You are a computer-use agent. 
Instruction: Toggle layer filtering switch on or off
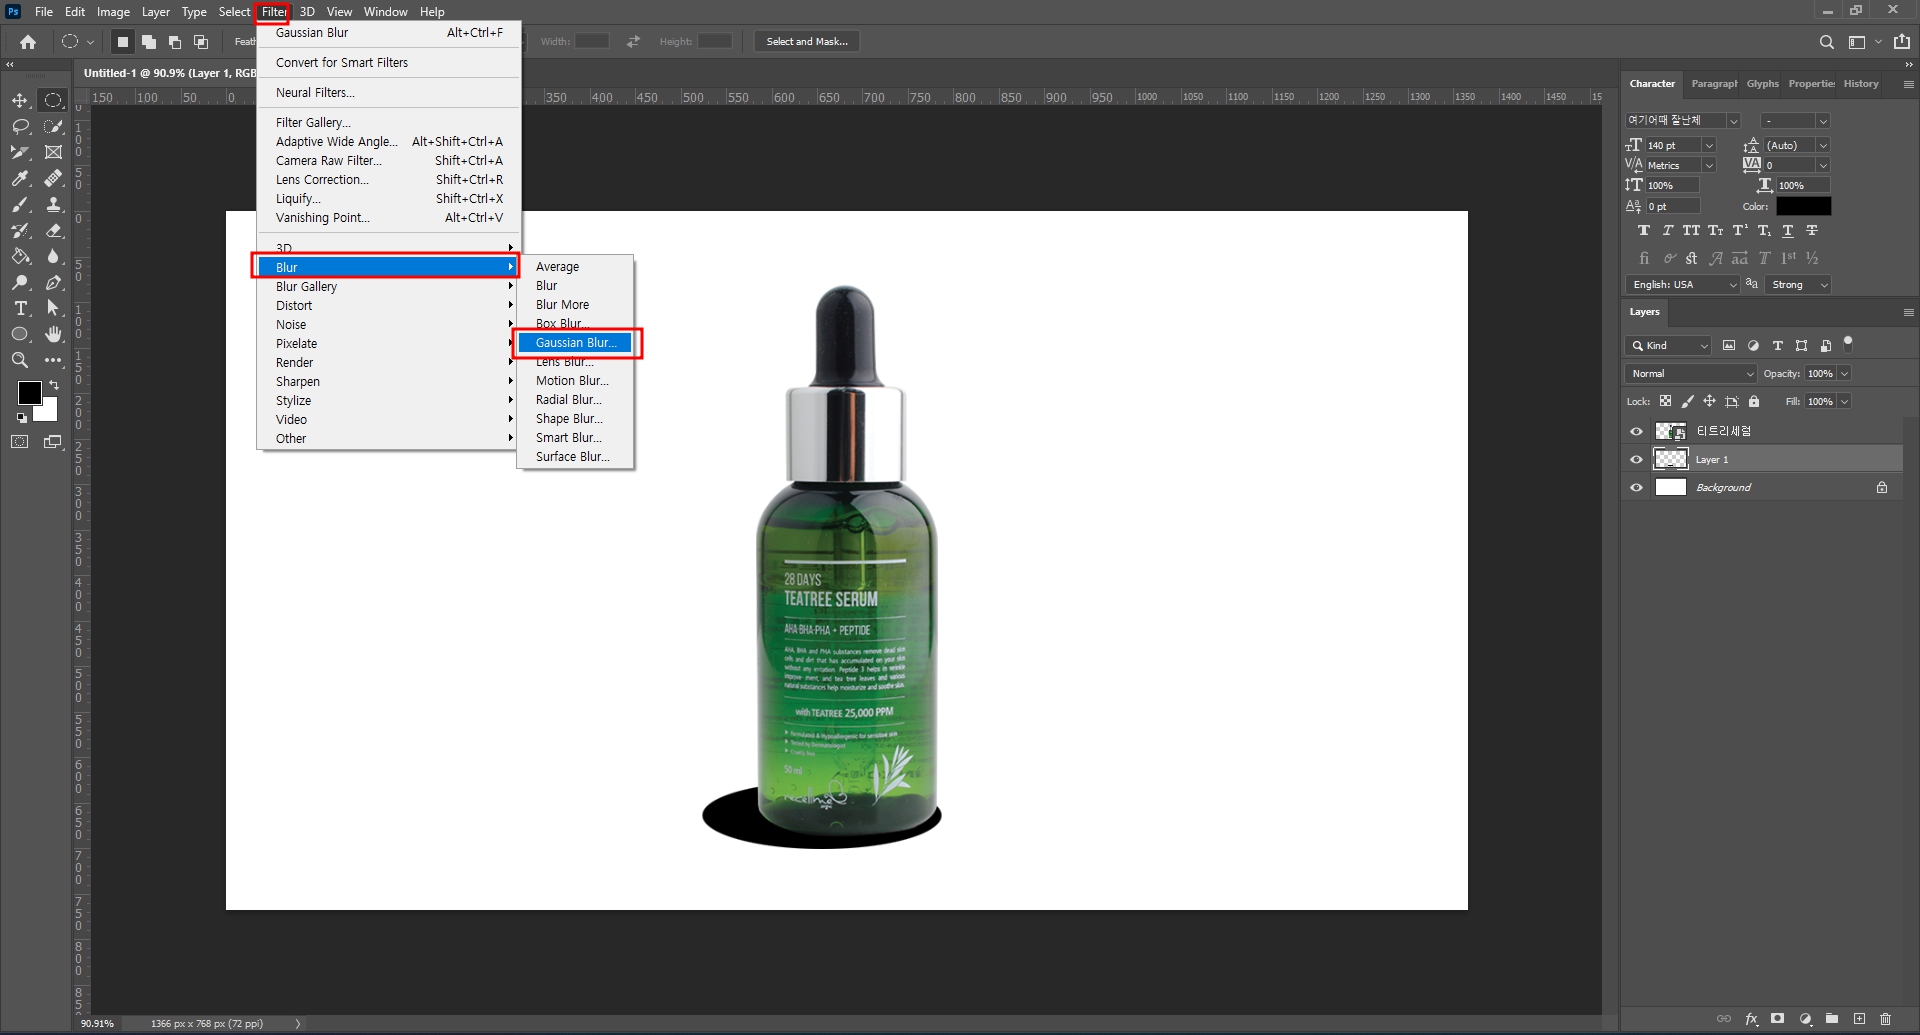tap(1848, 343)
